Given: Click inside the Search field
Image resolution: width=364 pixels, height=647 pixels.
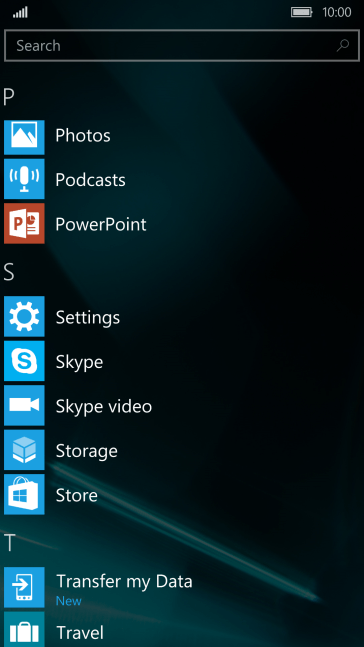Looking at the screenshot, I should coord(182,45).
